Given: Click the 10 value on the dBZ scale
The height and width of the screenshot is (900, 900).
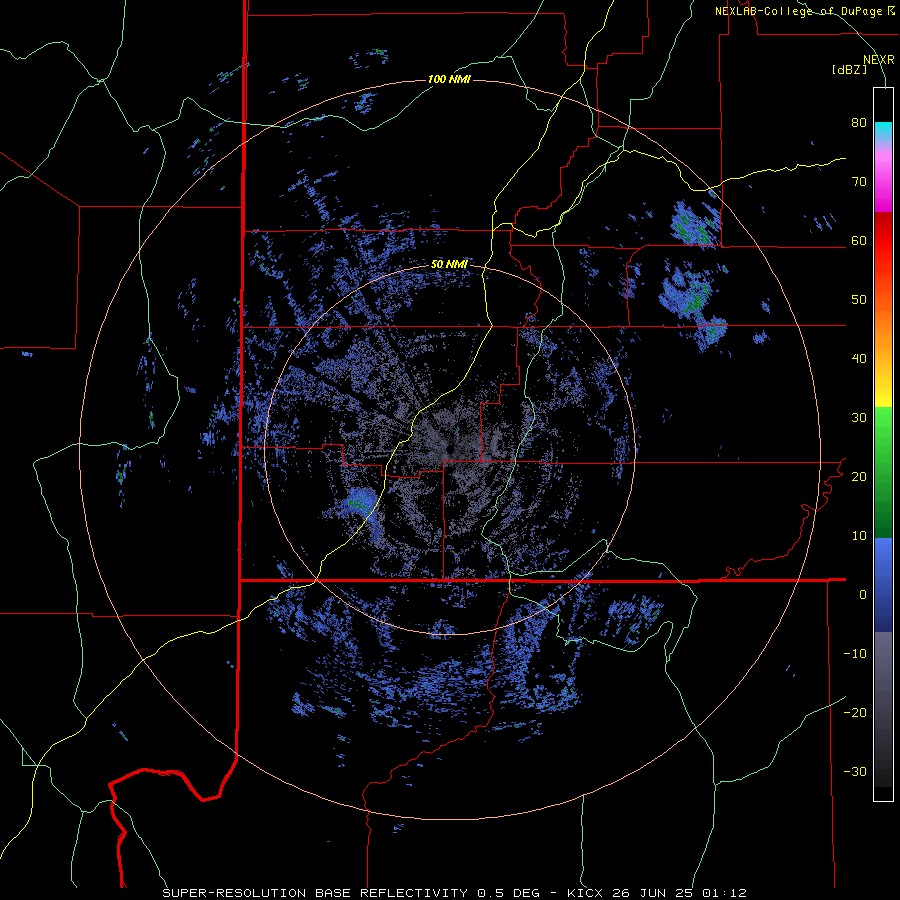Looking at the screenshot, I should [859, 536].
